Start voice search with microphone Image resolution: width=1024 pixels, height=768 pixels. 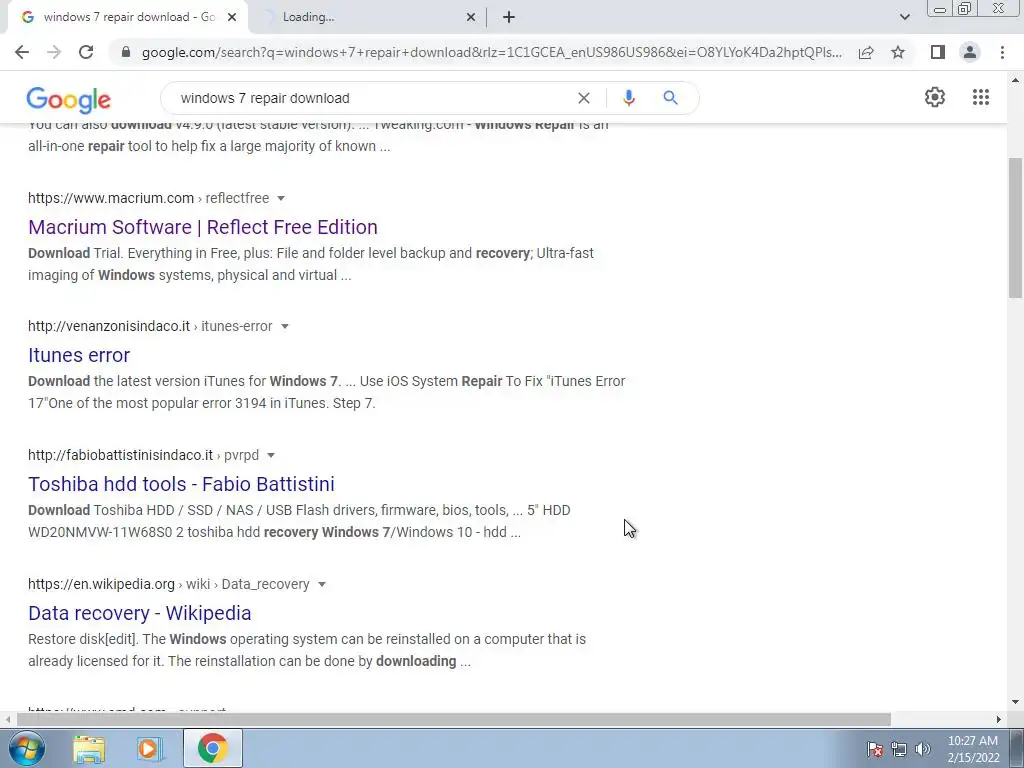(x=628, y=98)
